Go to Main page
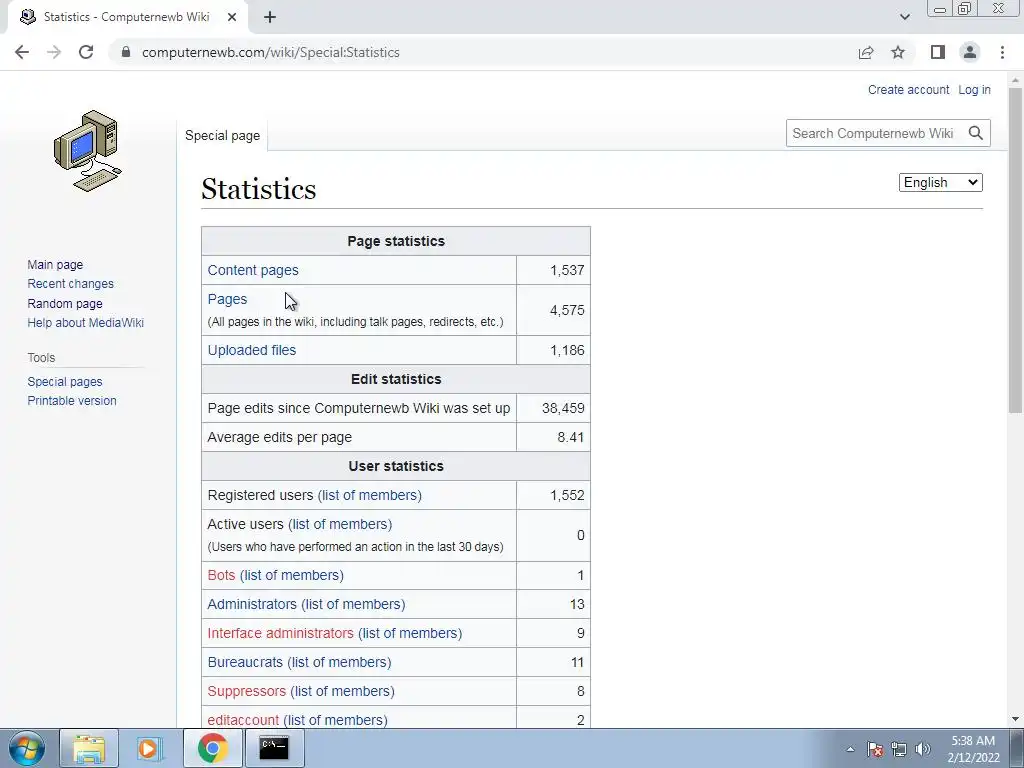The image size is (1024, 768). click(x=55, y=264)
